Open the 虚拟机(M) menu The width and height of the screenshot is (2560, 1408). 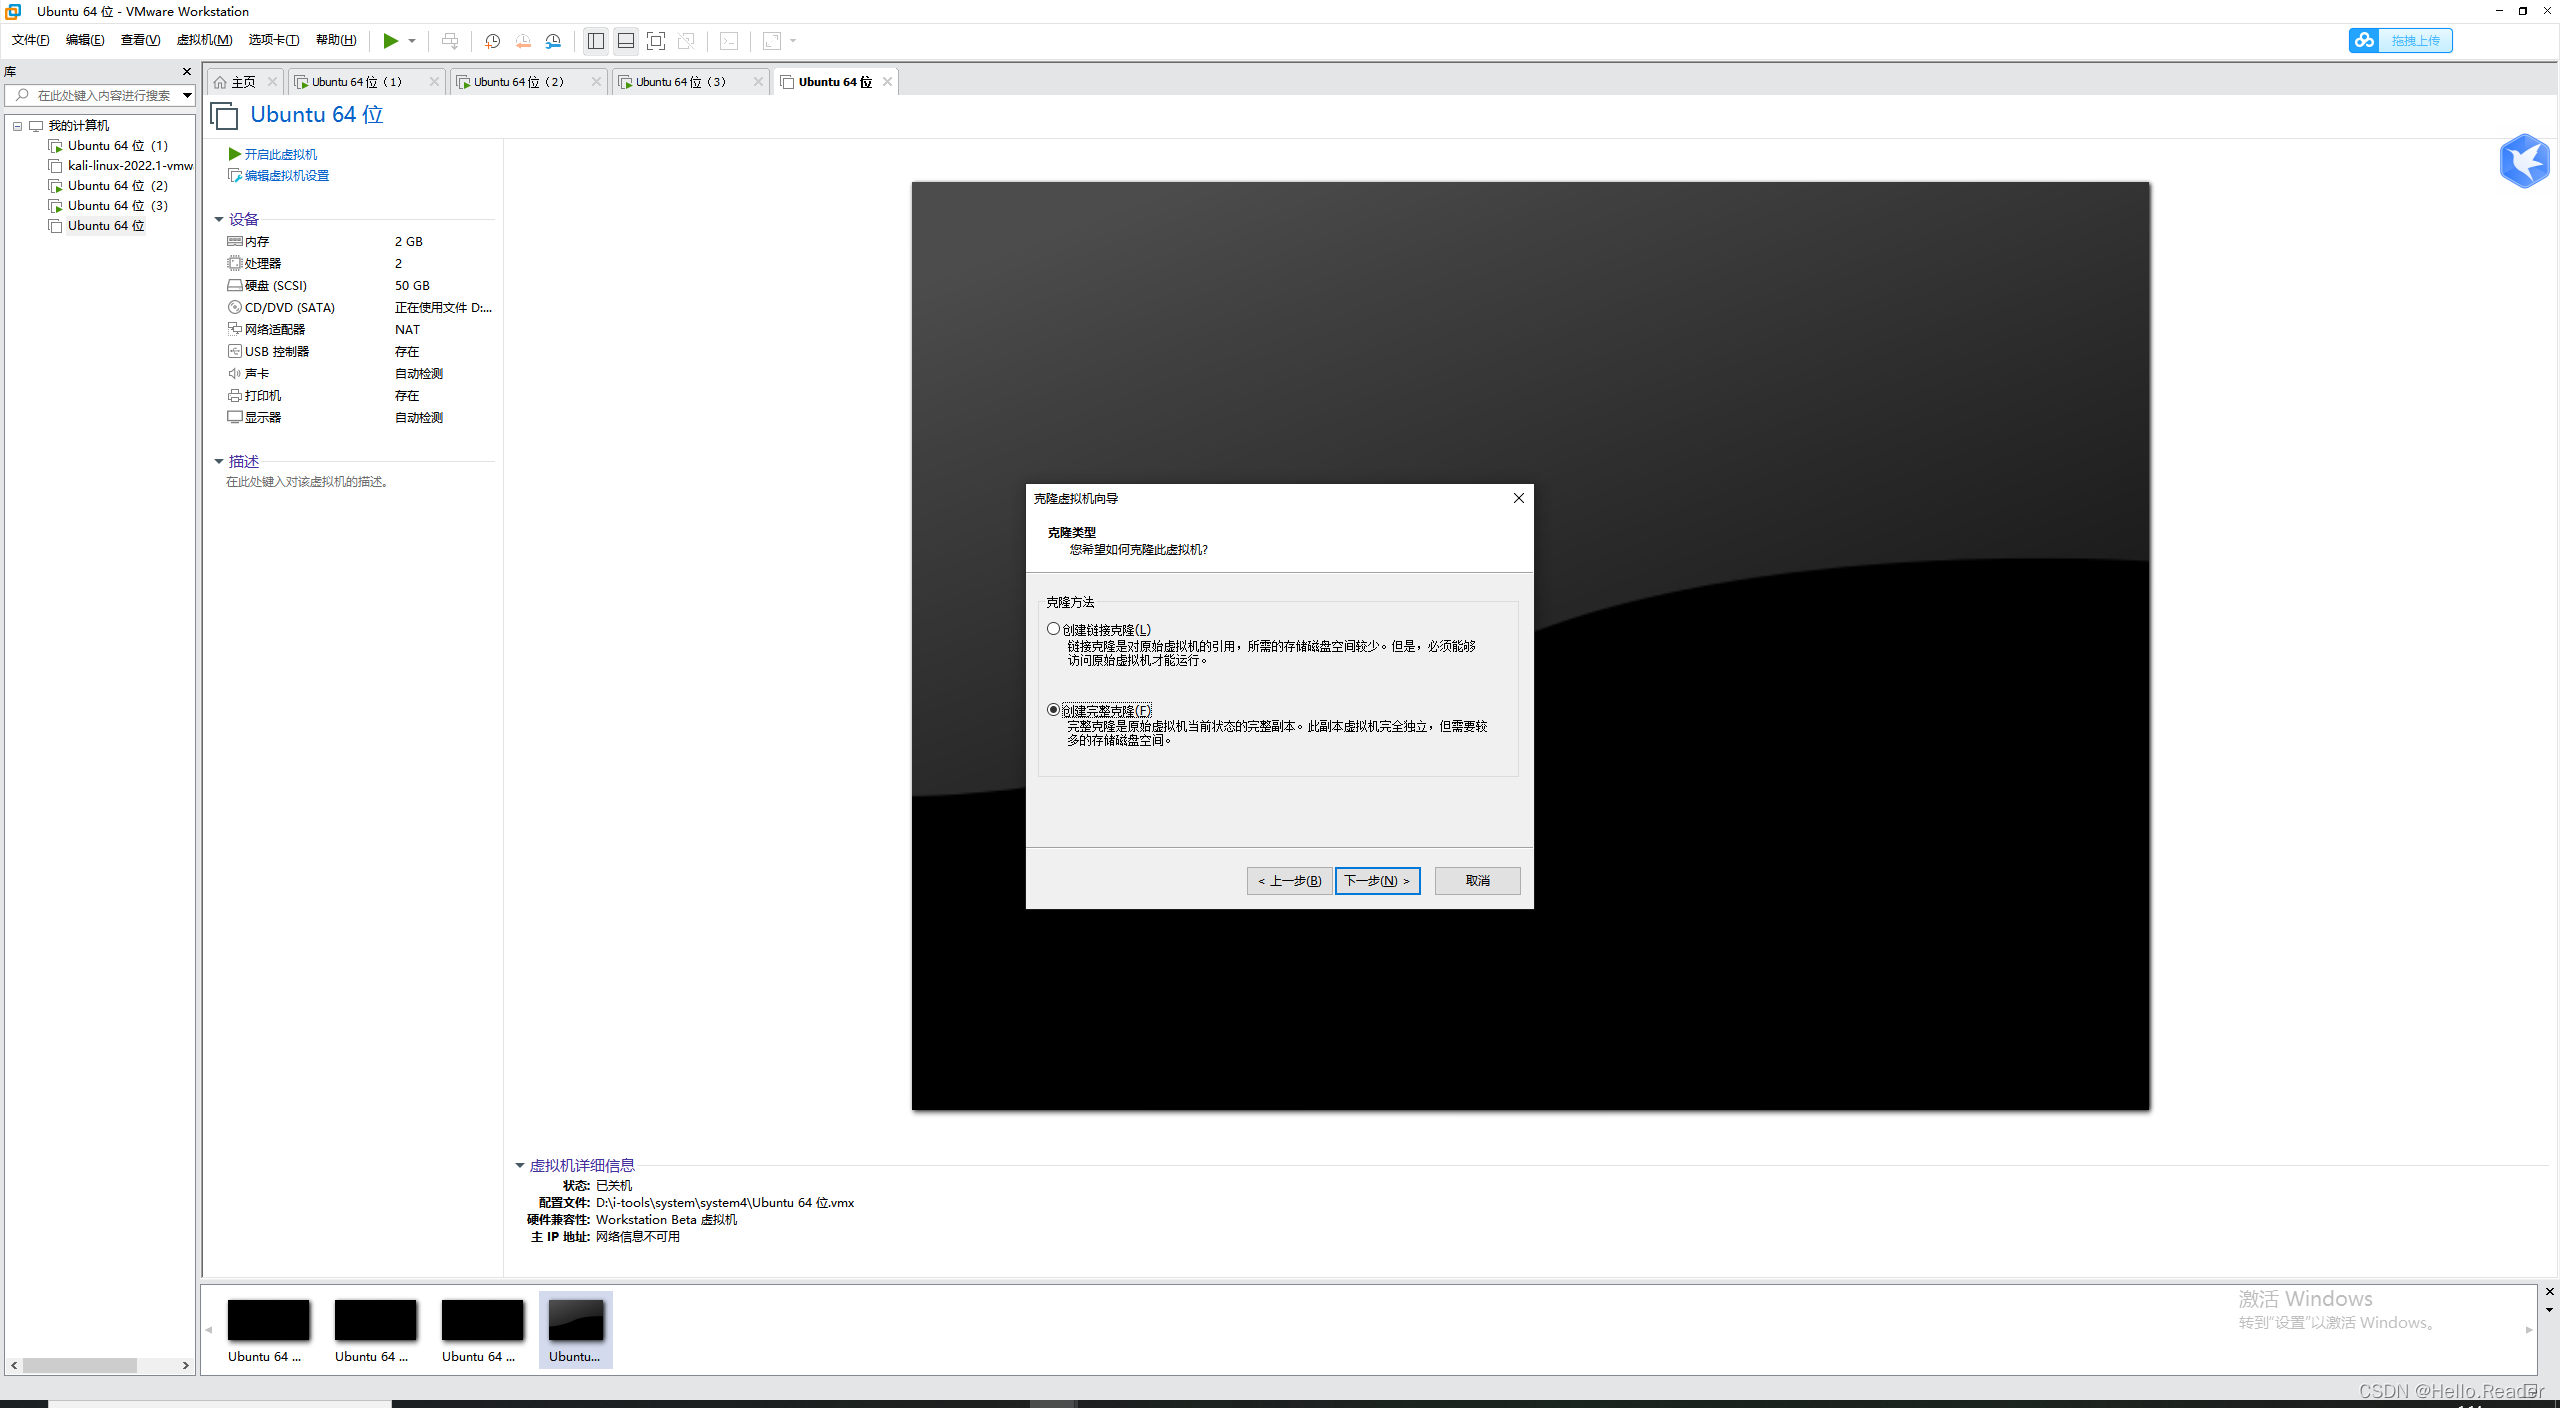click(204, 40)
